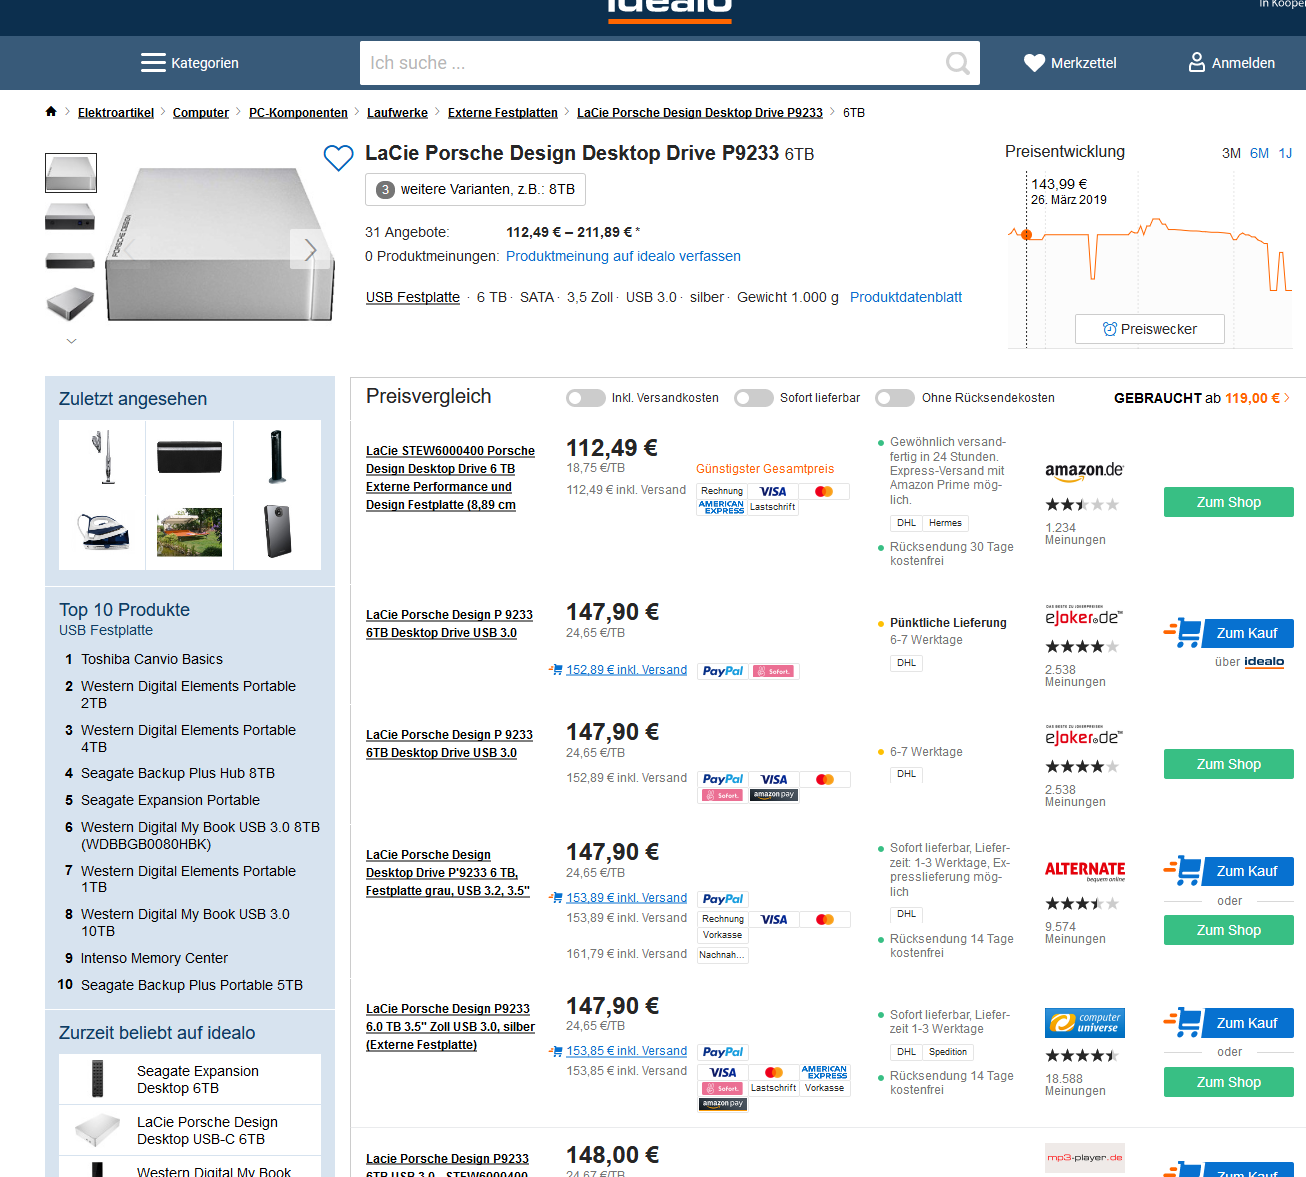Image resolution: width=1306 pixels, height=1177 pixels.
Task: Click the home icon in breadcrumb
Action: coord(51,112)
